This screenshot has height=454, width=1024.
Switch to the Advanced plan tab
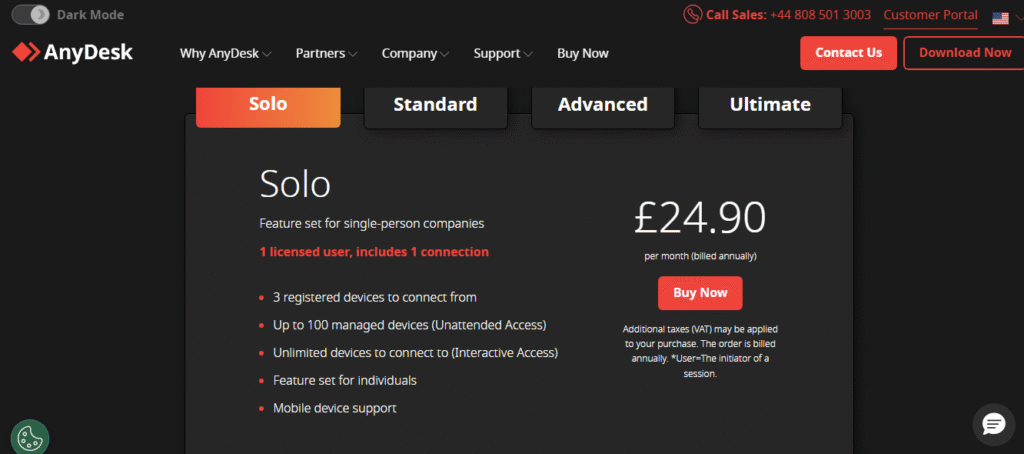(x=603, y=105)
